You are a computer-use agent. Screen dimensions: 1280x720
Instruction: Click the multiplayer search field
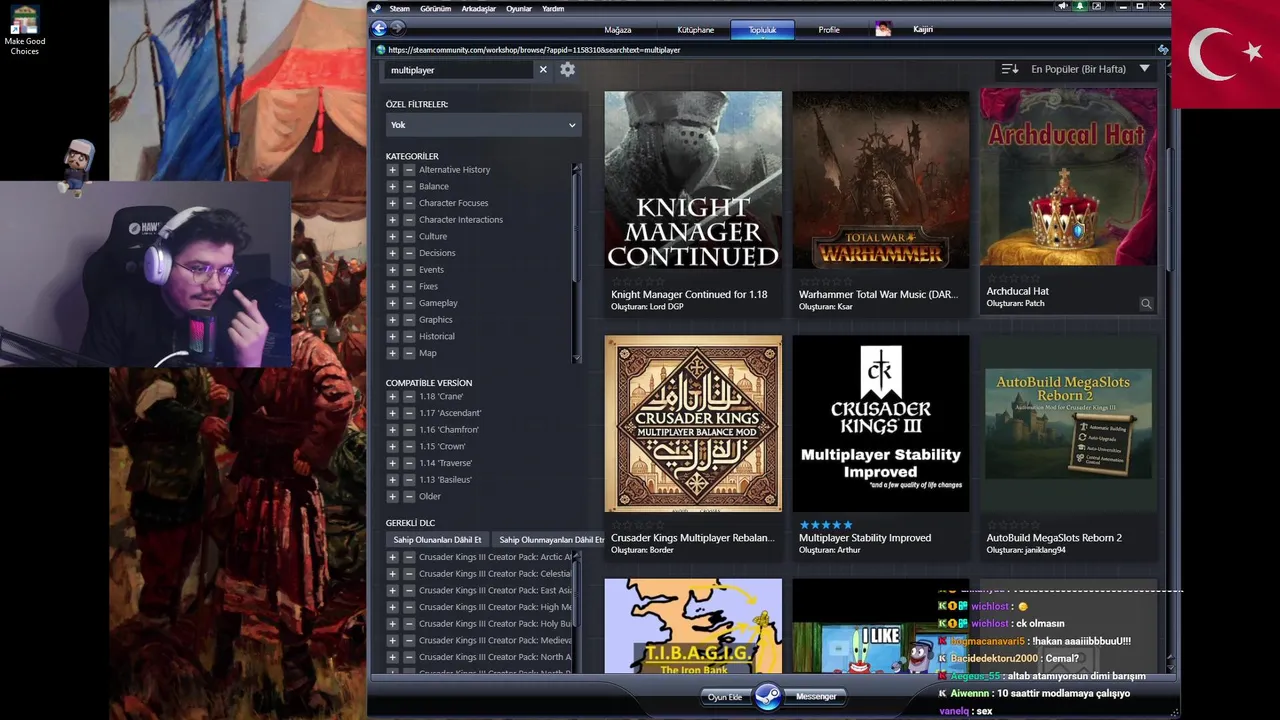(x=459, y=70)
